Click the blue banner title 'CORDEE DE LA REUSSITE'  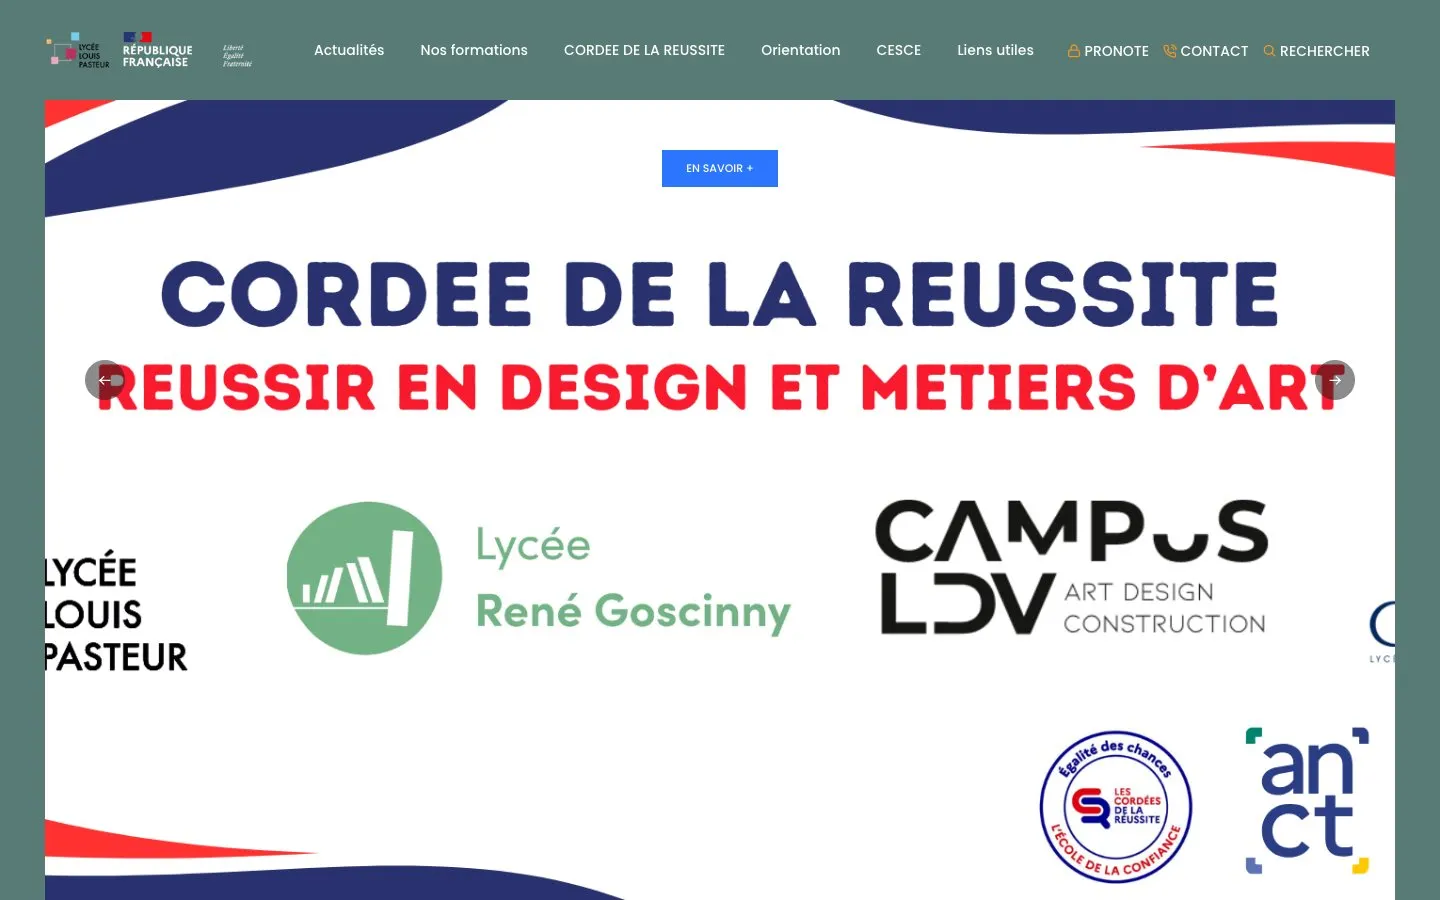(x=720, y=294)
